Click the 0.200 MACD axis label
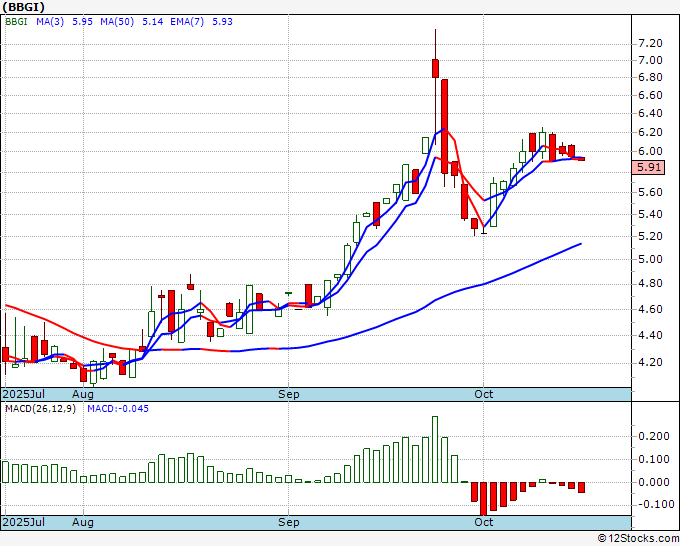The height and width of the screenshot is (546, 680). coord(654,436)
